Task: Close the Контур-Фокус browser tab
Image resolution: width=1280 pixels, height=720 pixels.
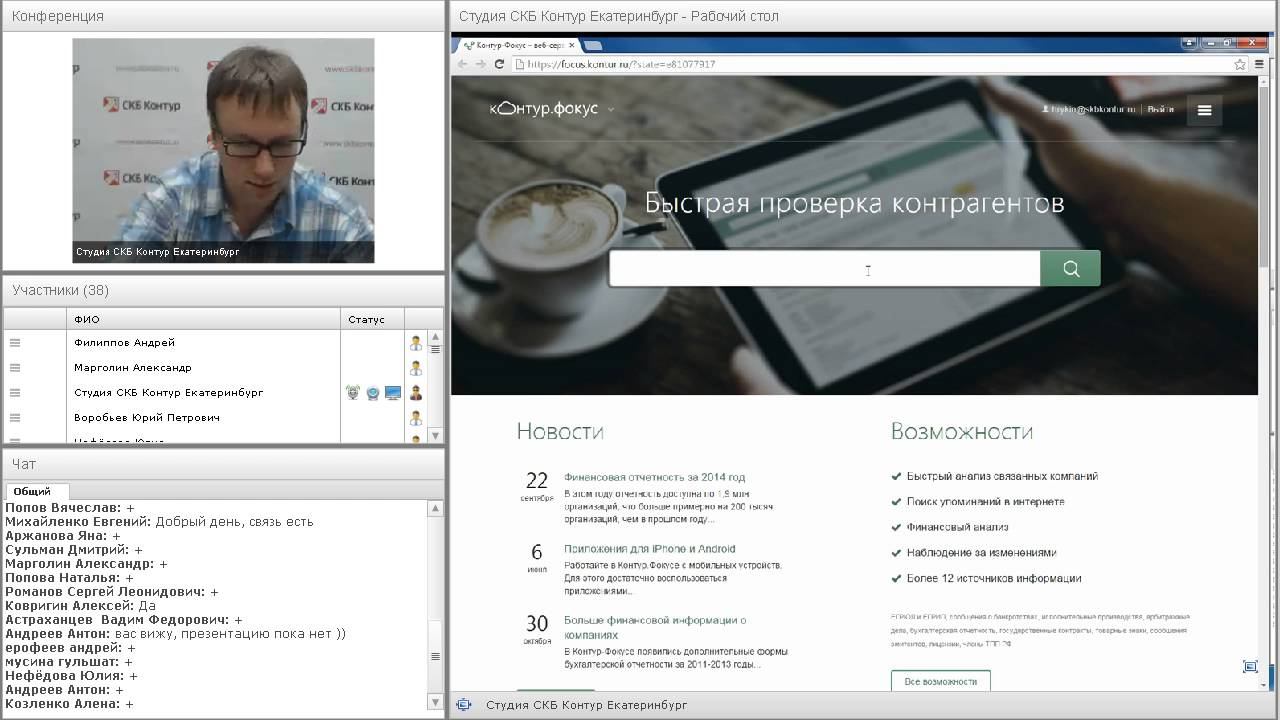Action: (571, 45)
